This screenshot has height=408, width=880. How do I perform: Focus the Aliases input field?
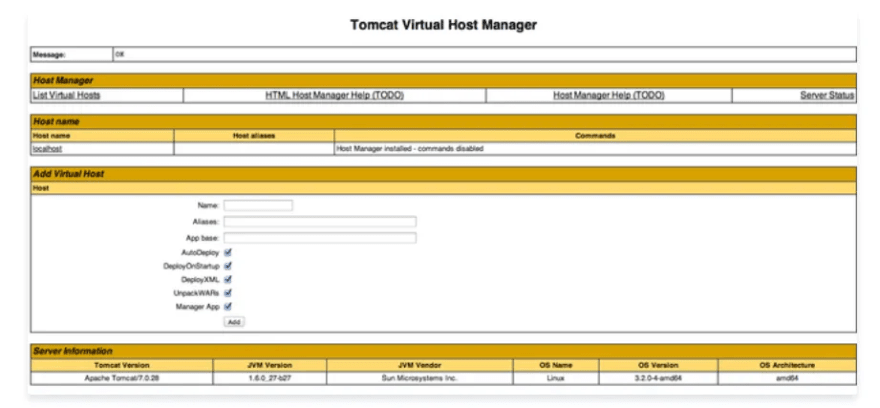[320, 222]
